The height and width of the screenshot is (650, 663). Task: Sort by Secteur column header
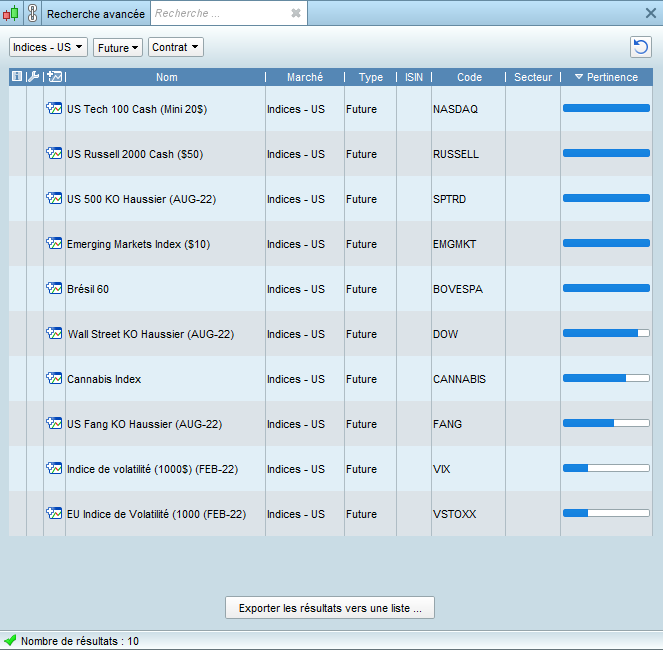point(533,77)
